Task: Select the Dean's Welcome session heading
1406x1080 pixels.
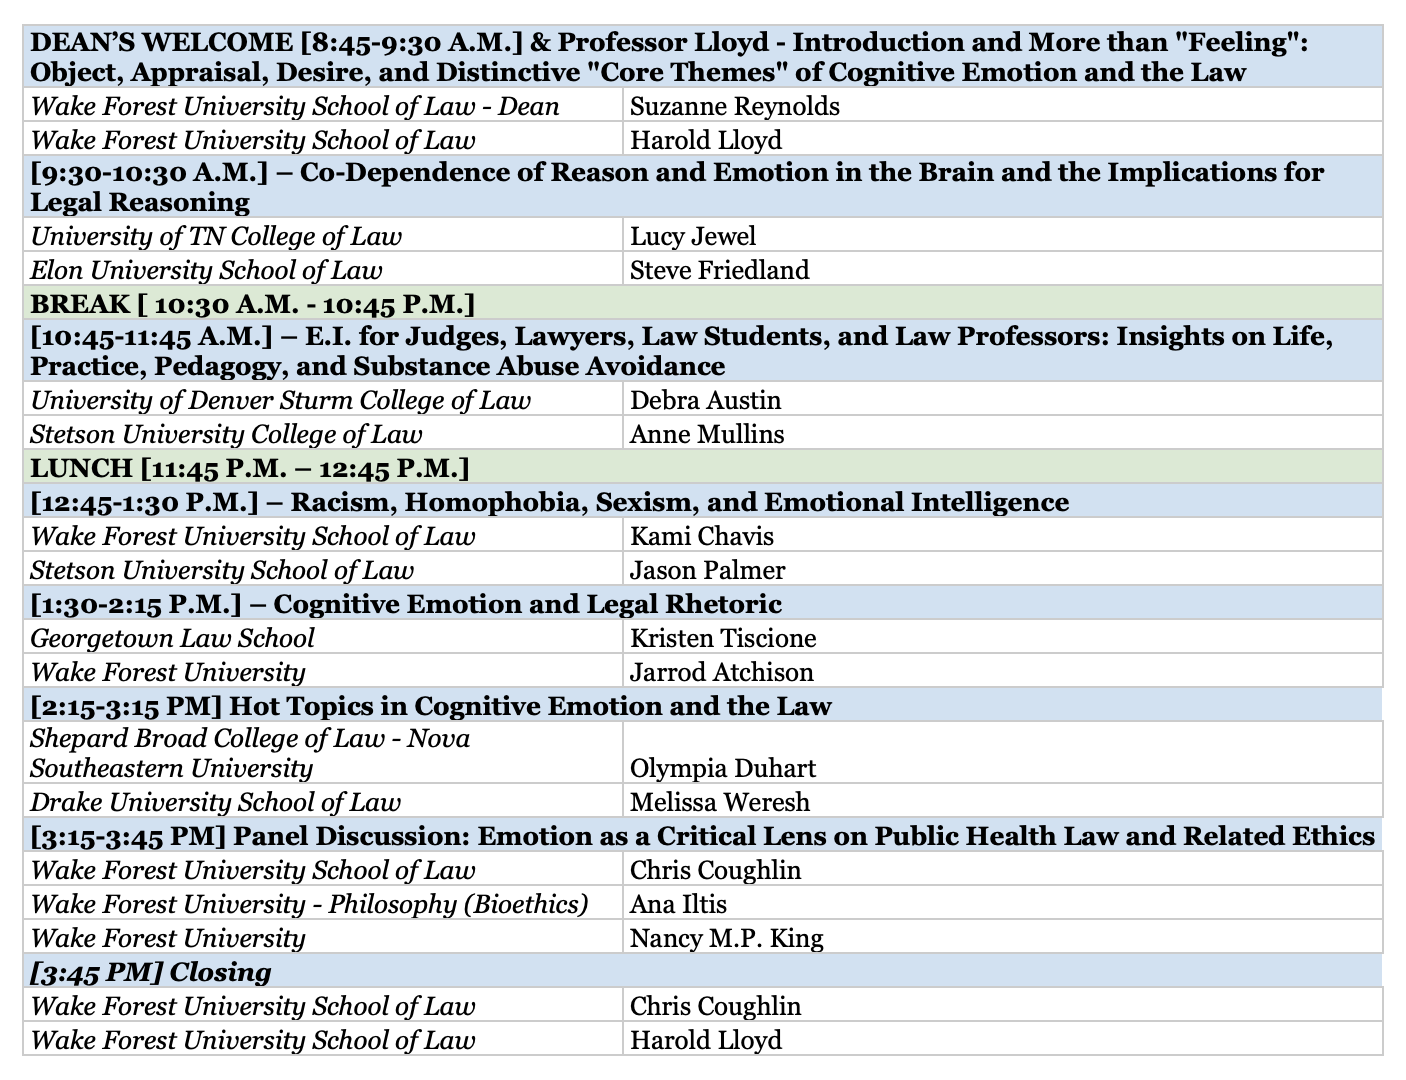Action: coord(703,57)
